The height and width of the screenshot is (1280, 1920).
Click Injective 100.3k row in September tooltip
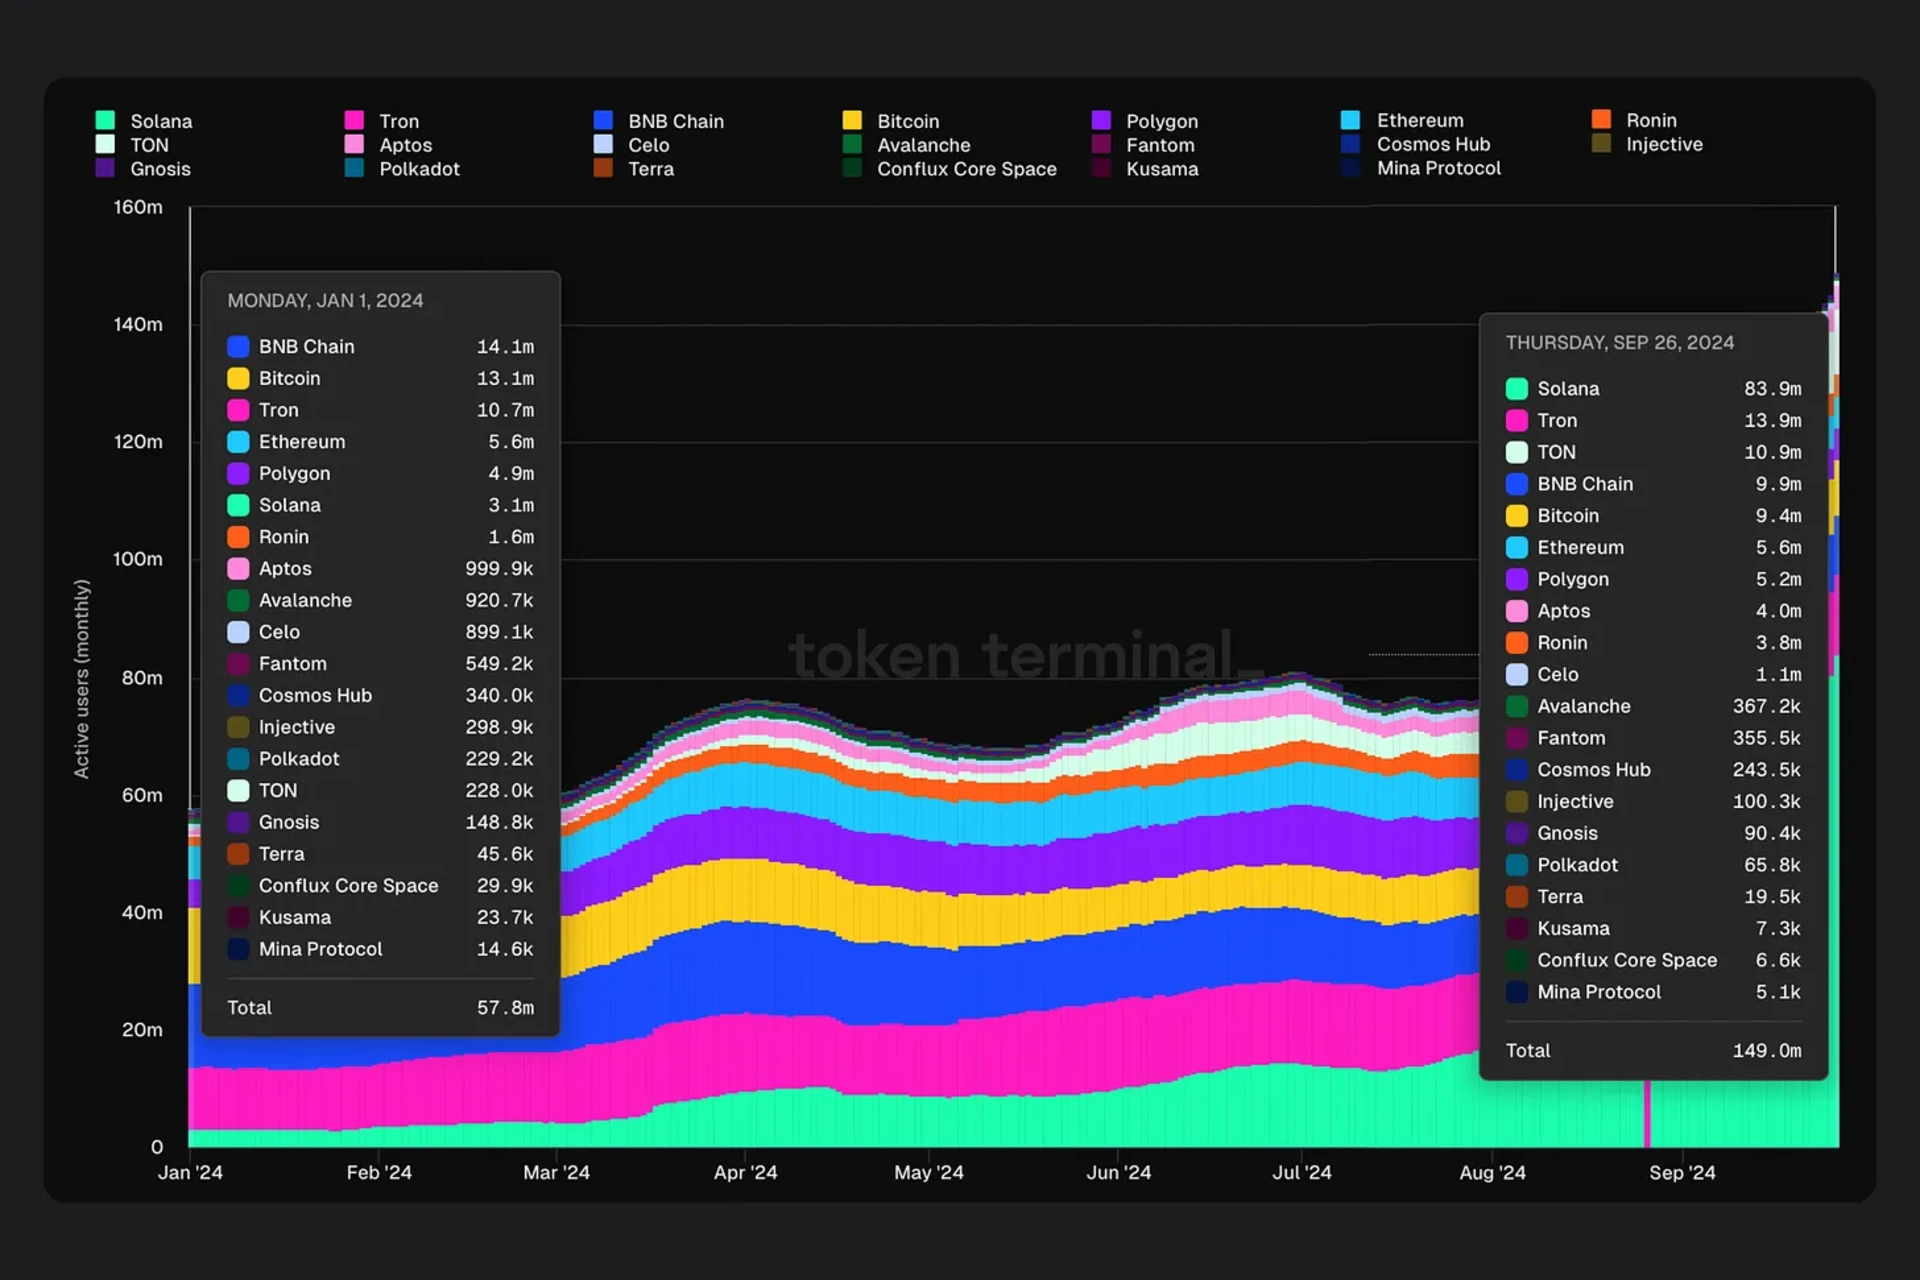(1654, 801)
